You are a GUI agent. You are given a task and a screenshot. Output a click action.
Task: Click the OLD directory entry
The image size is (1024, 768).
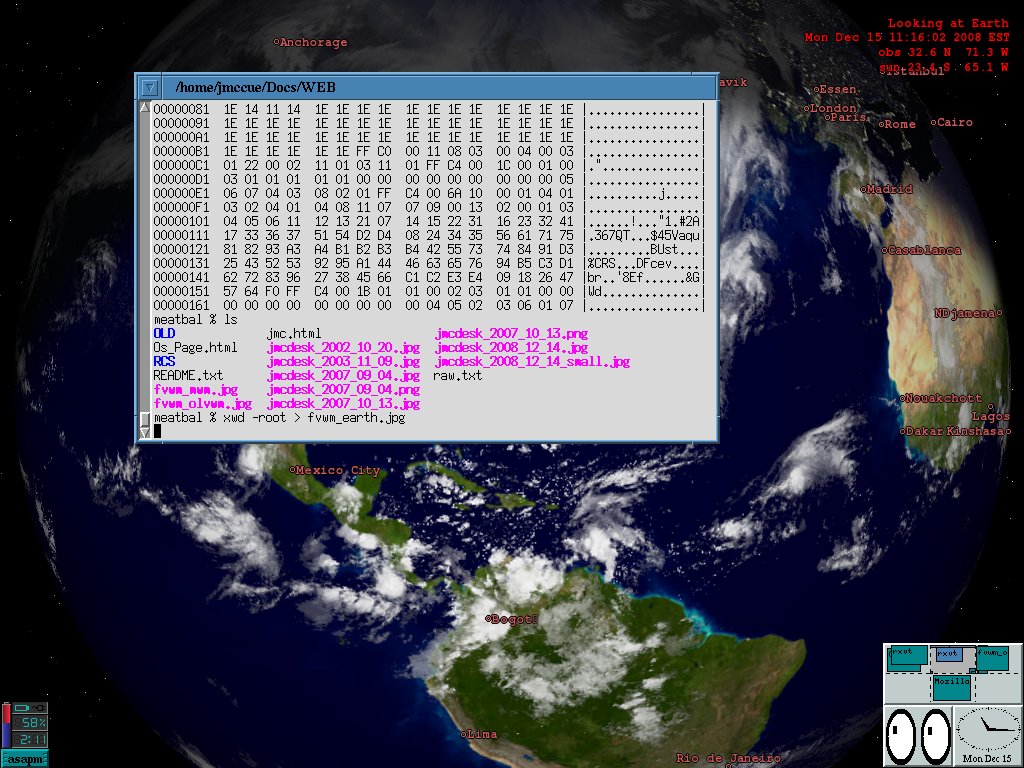point(164,333)
